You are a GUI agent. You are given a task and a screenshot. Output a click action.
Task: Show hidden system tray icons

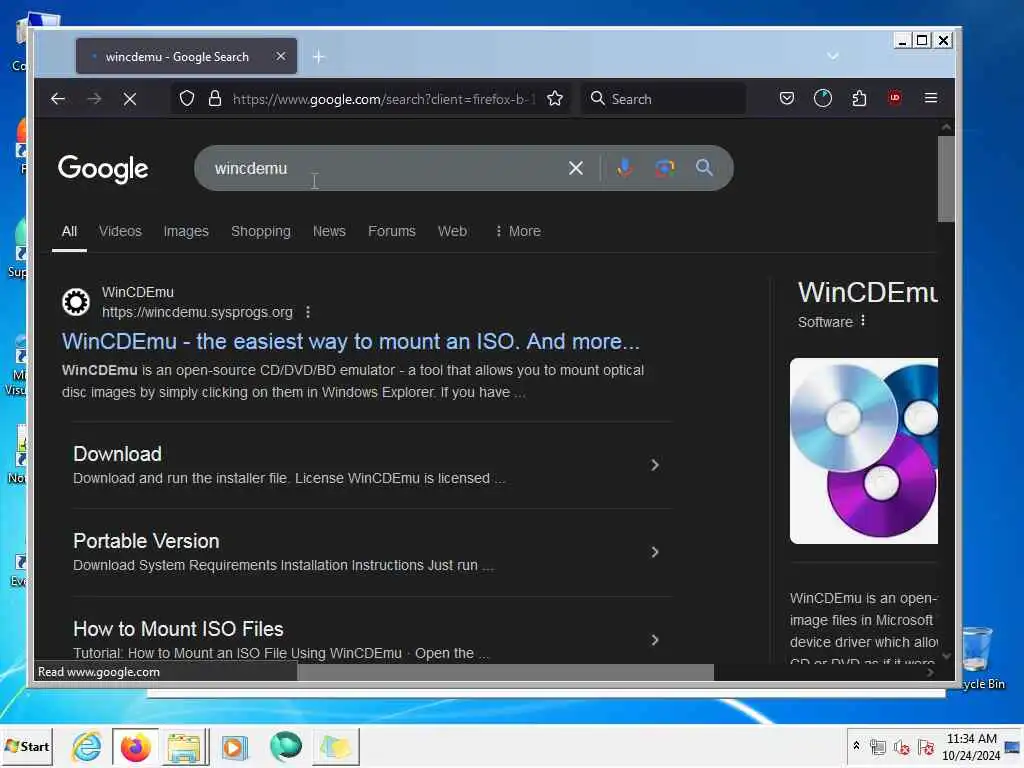856,745
